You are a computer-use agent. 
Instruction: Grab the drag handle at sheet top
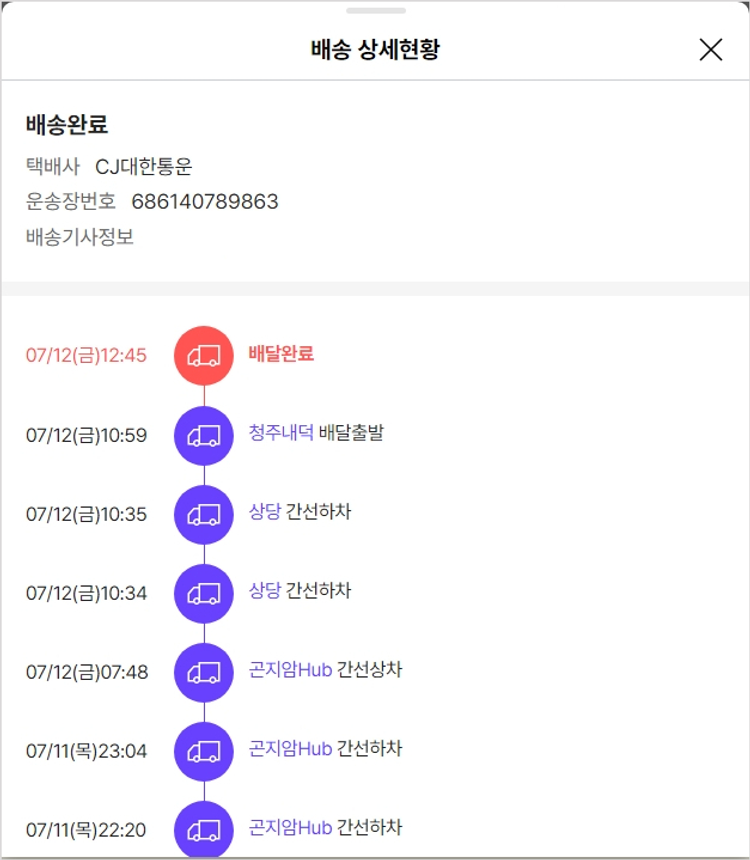pos(375,11)
